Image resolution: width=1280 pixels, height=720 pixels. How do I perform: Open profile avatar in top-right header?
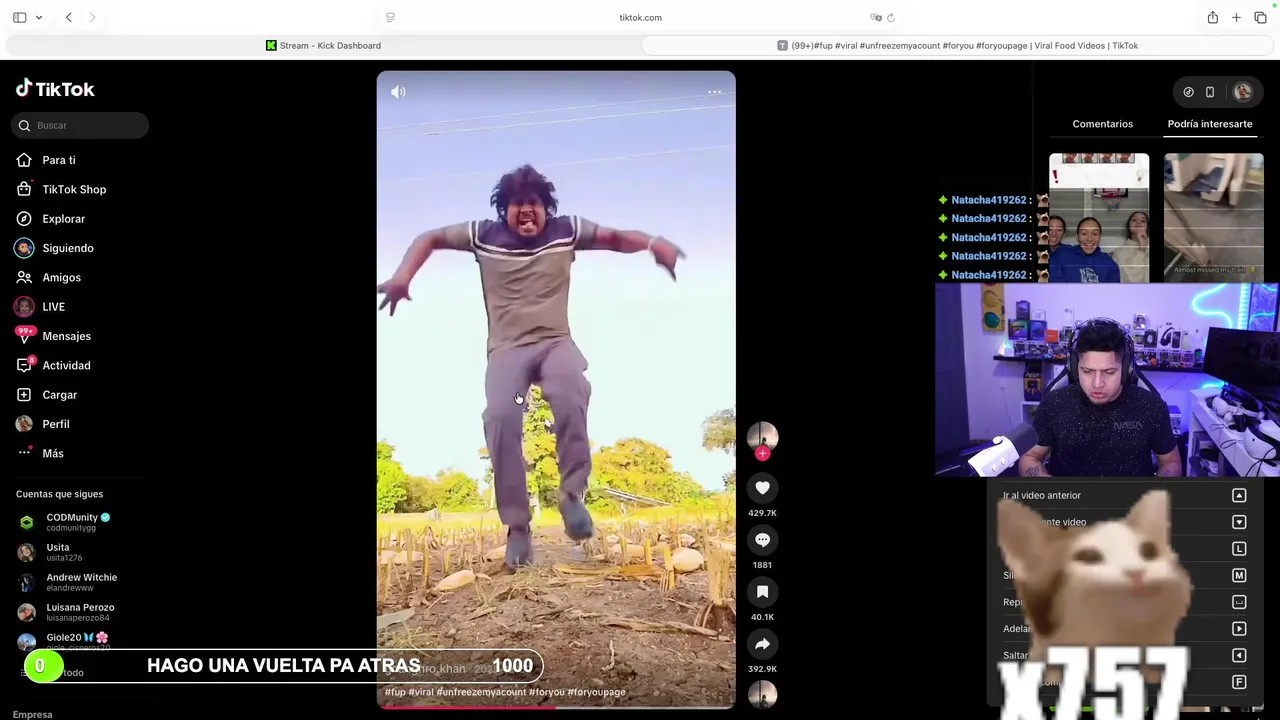click(x=1242, y=92)
